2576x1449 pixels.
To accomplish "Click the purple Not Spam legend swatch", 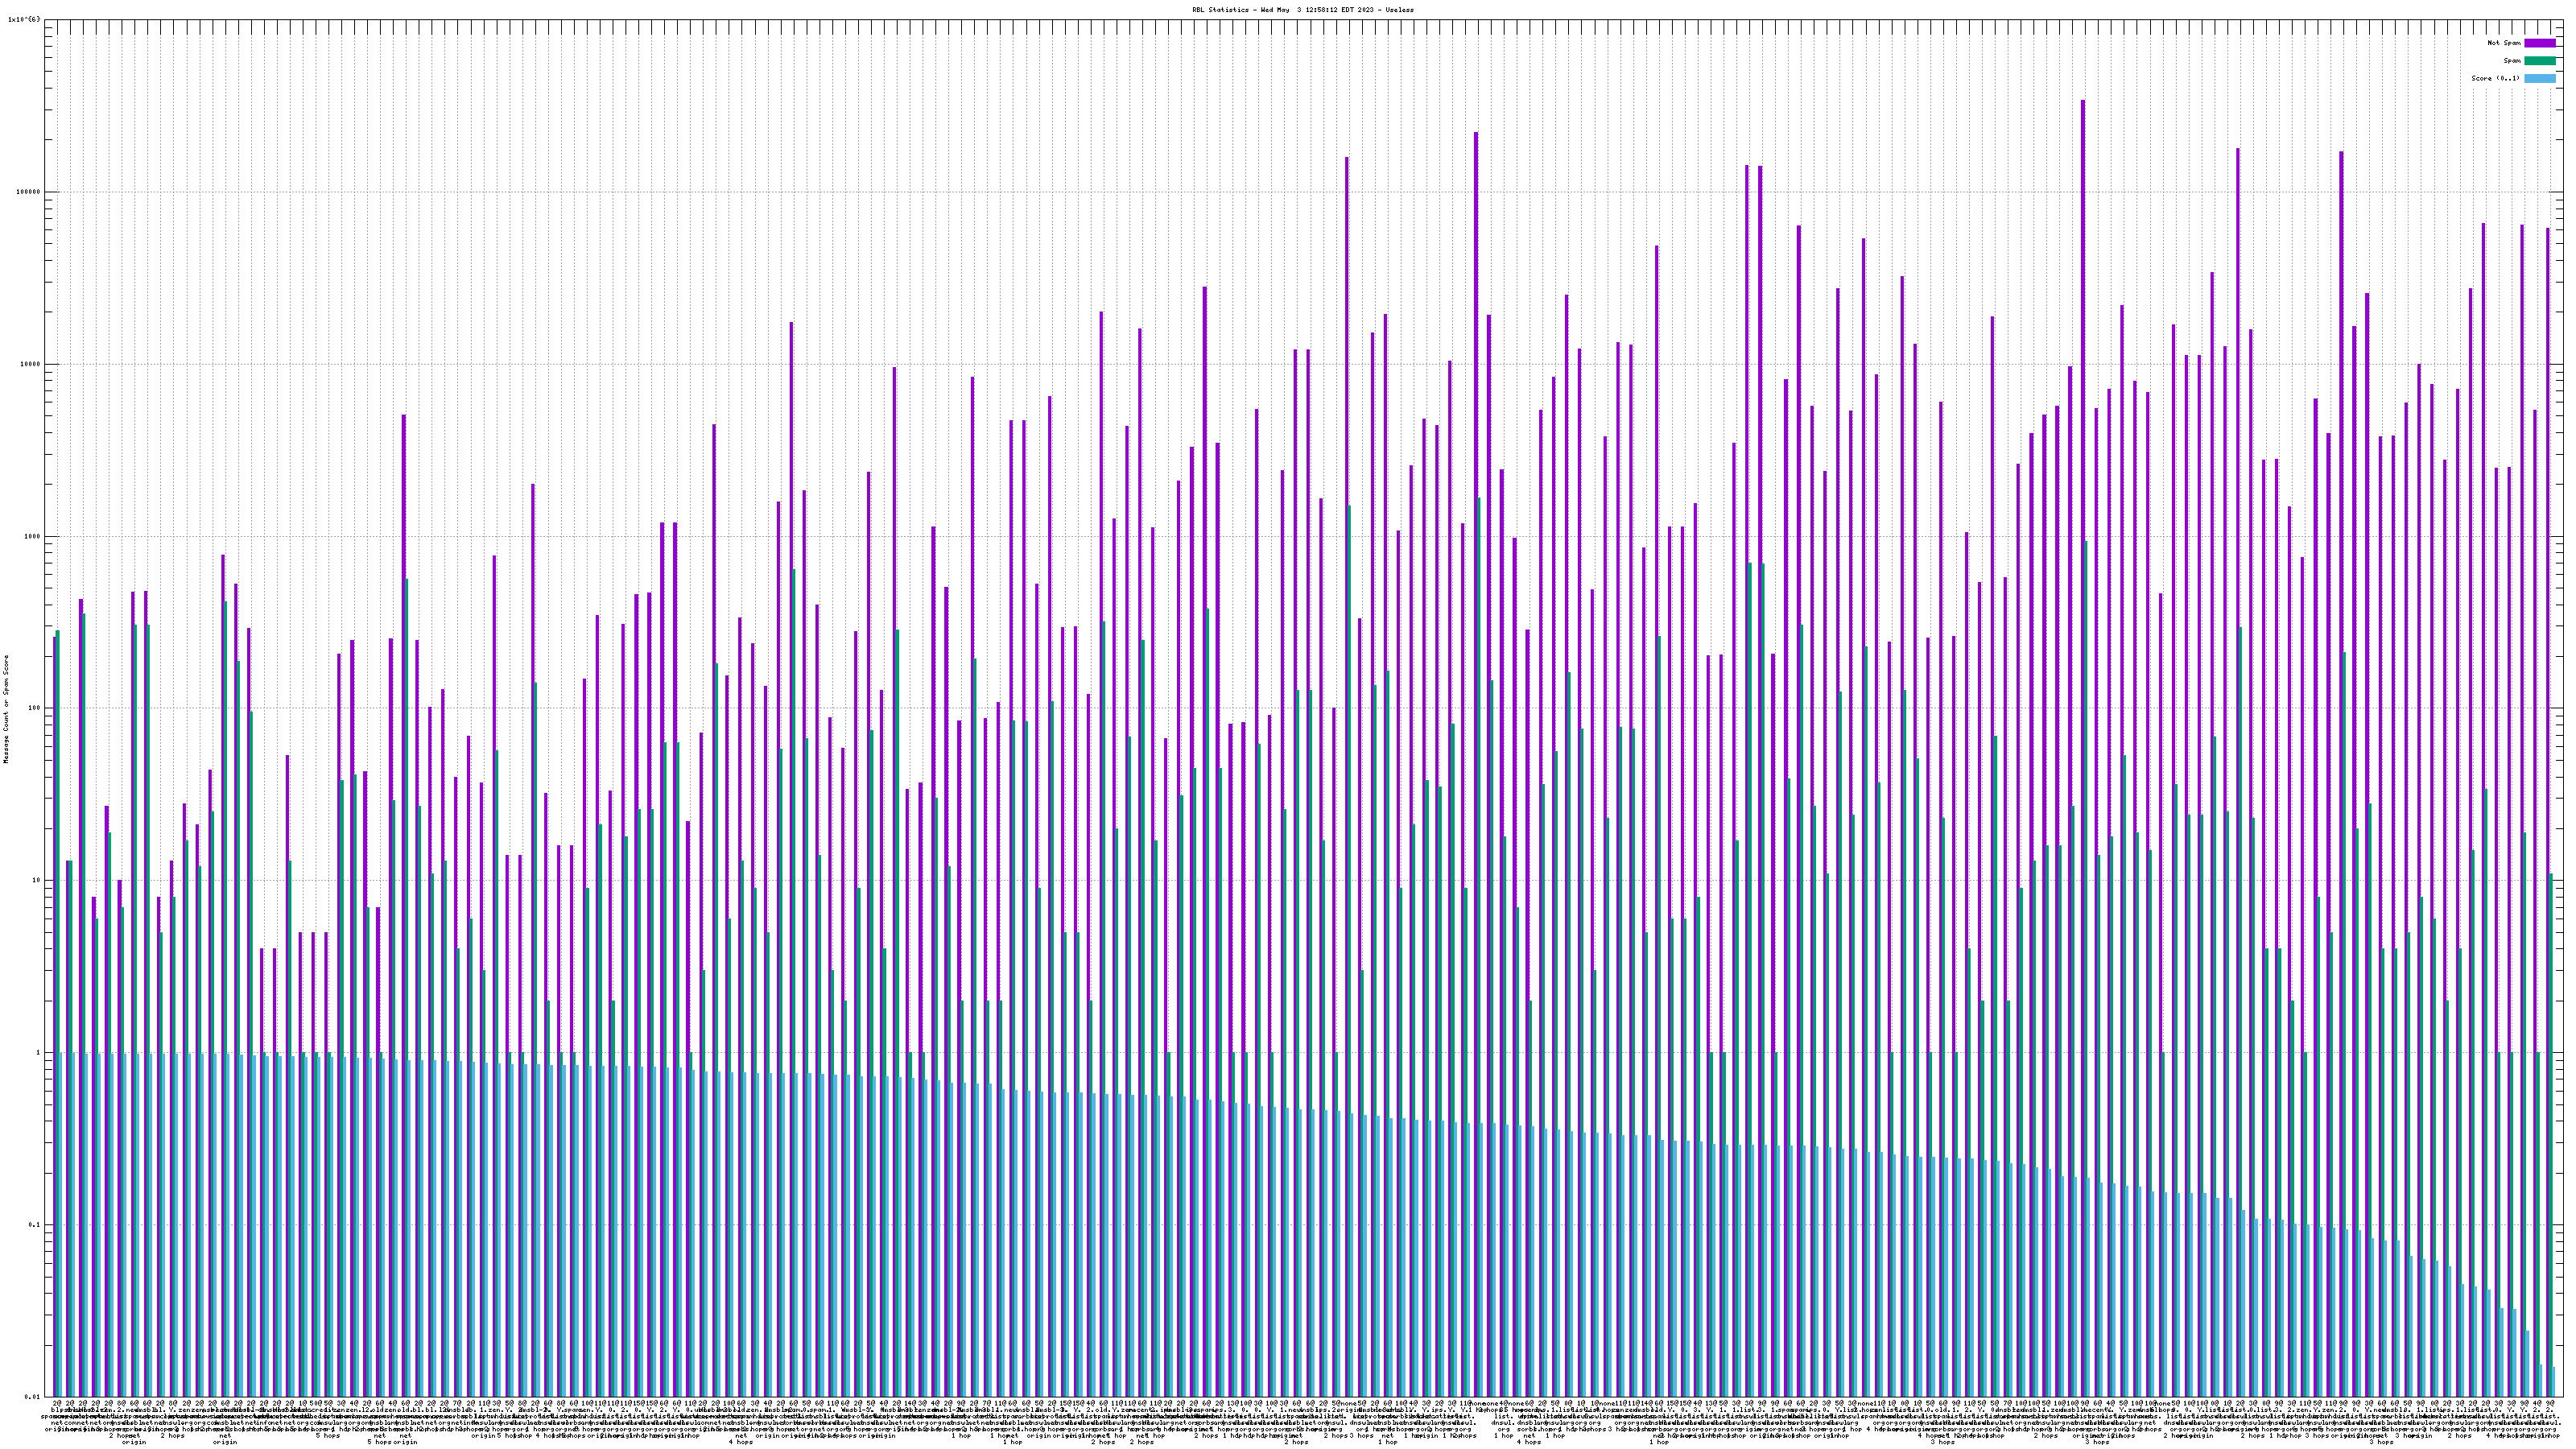I will [2539, 43].
